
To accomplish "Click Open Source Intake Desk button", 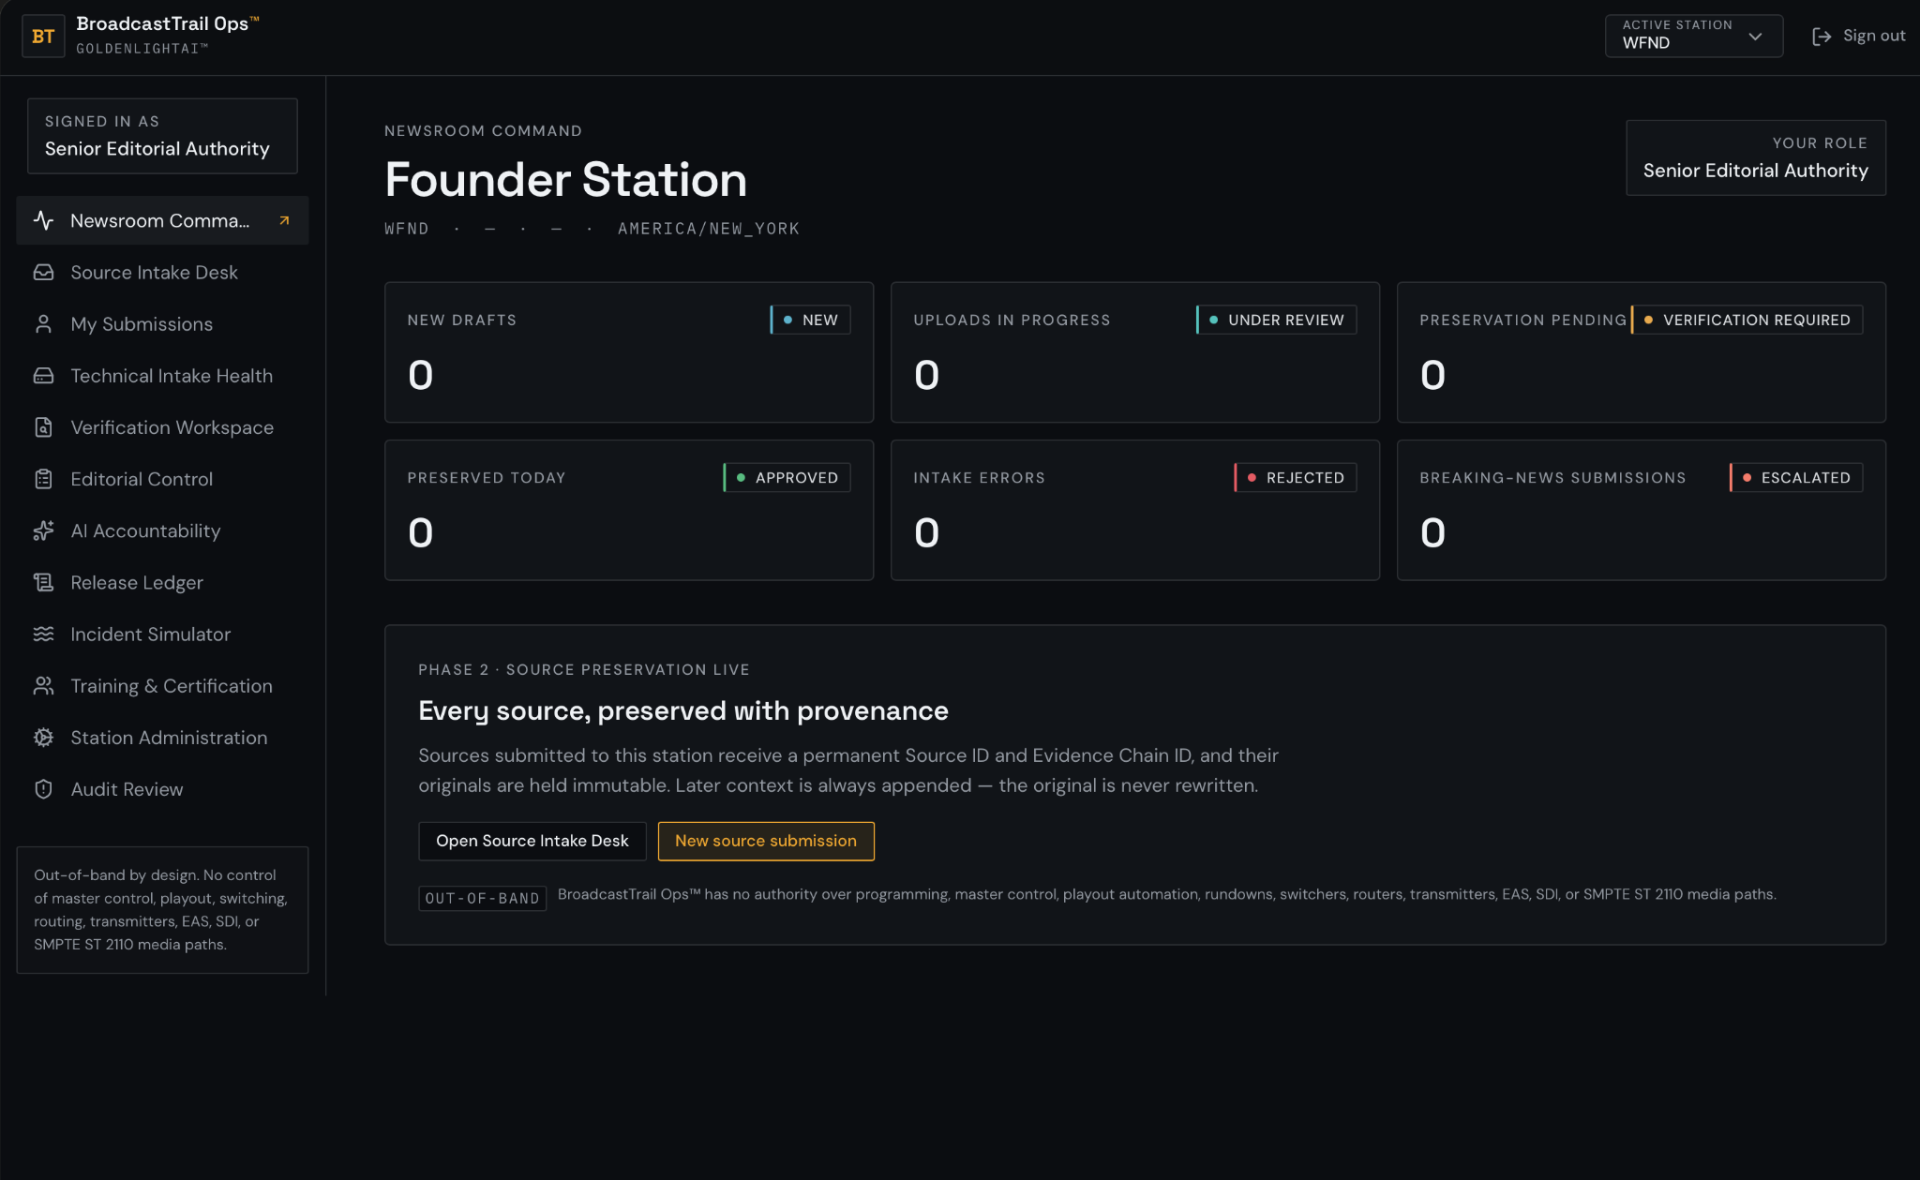I will point(532,841).
